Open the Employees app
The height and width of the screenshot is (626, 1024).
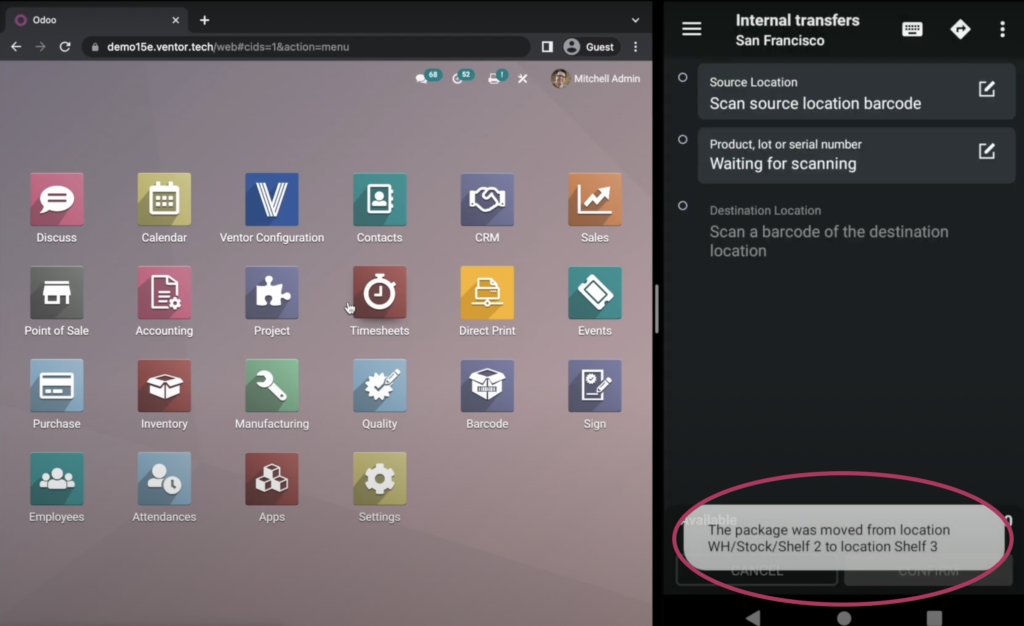[57, 478]
